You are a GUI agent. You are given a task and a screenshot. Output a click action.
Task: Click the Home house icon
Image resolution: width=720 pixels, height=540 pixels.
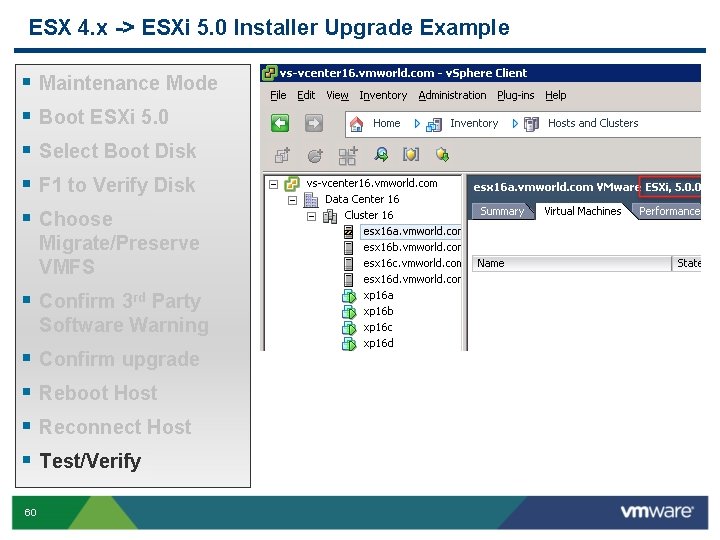pyautogui.click(x=356, y=124)
